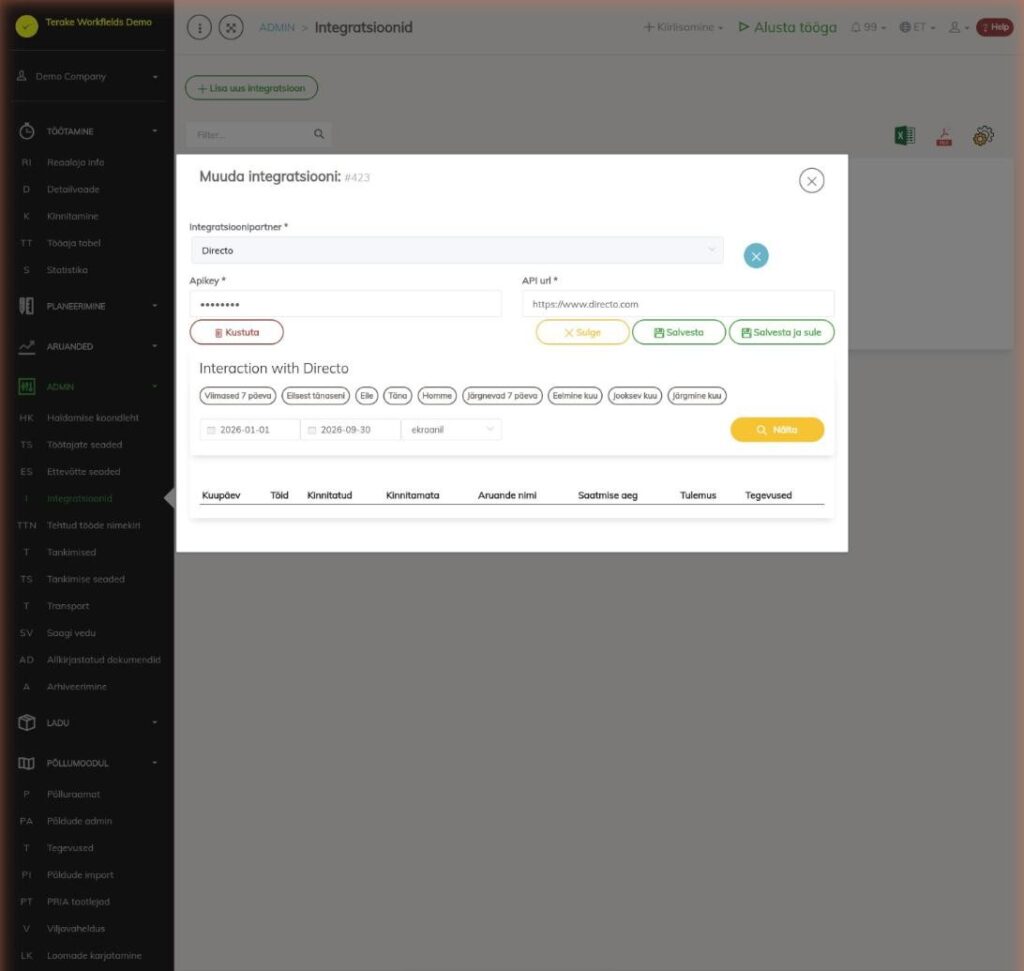Click Lisa uus integratsioon button
This screenshot has width=1024, height=971.
point(251,88)
